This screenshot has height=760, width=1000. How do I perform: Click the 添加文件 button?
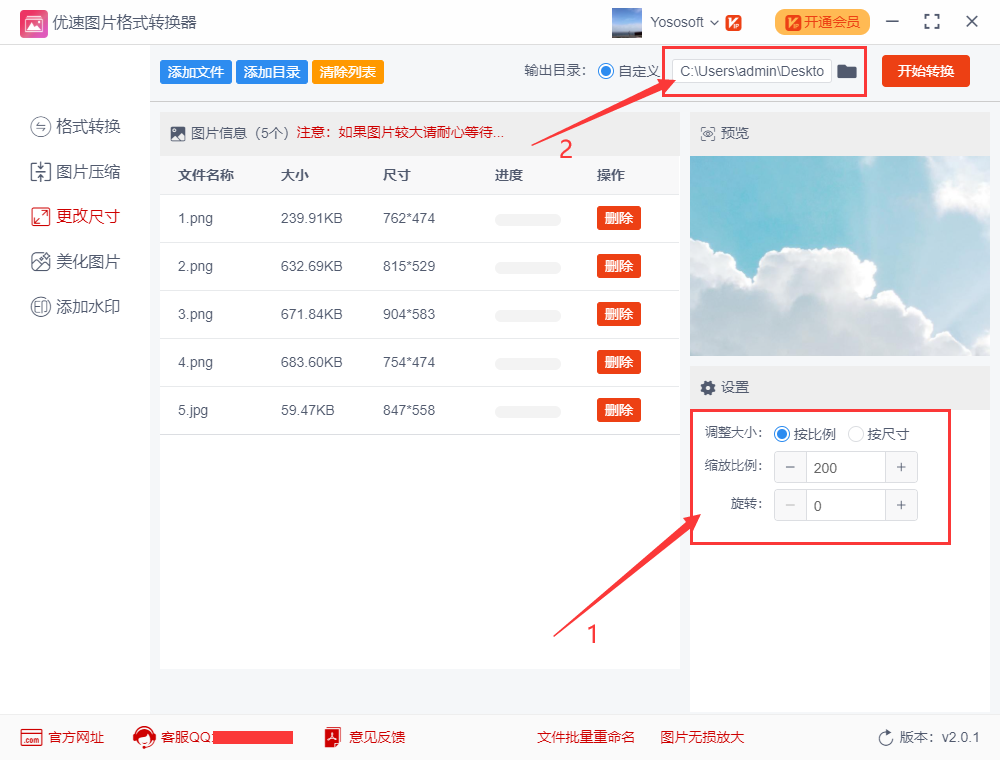(x=195, y=72)
